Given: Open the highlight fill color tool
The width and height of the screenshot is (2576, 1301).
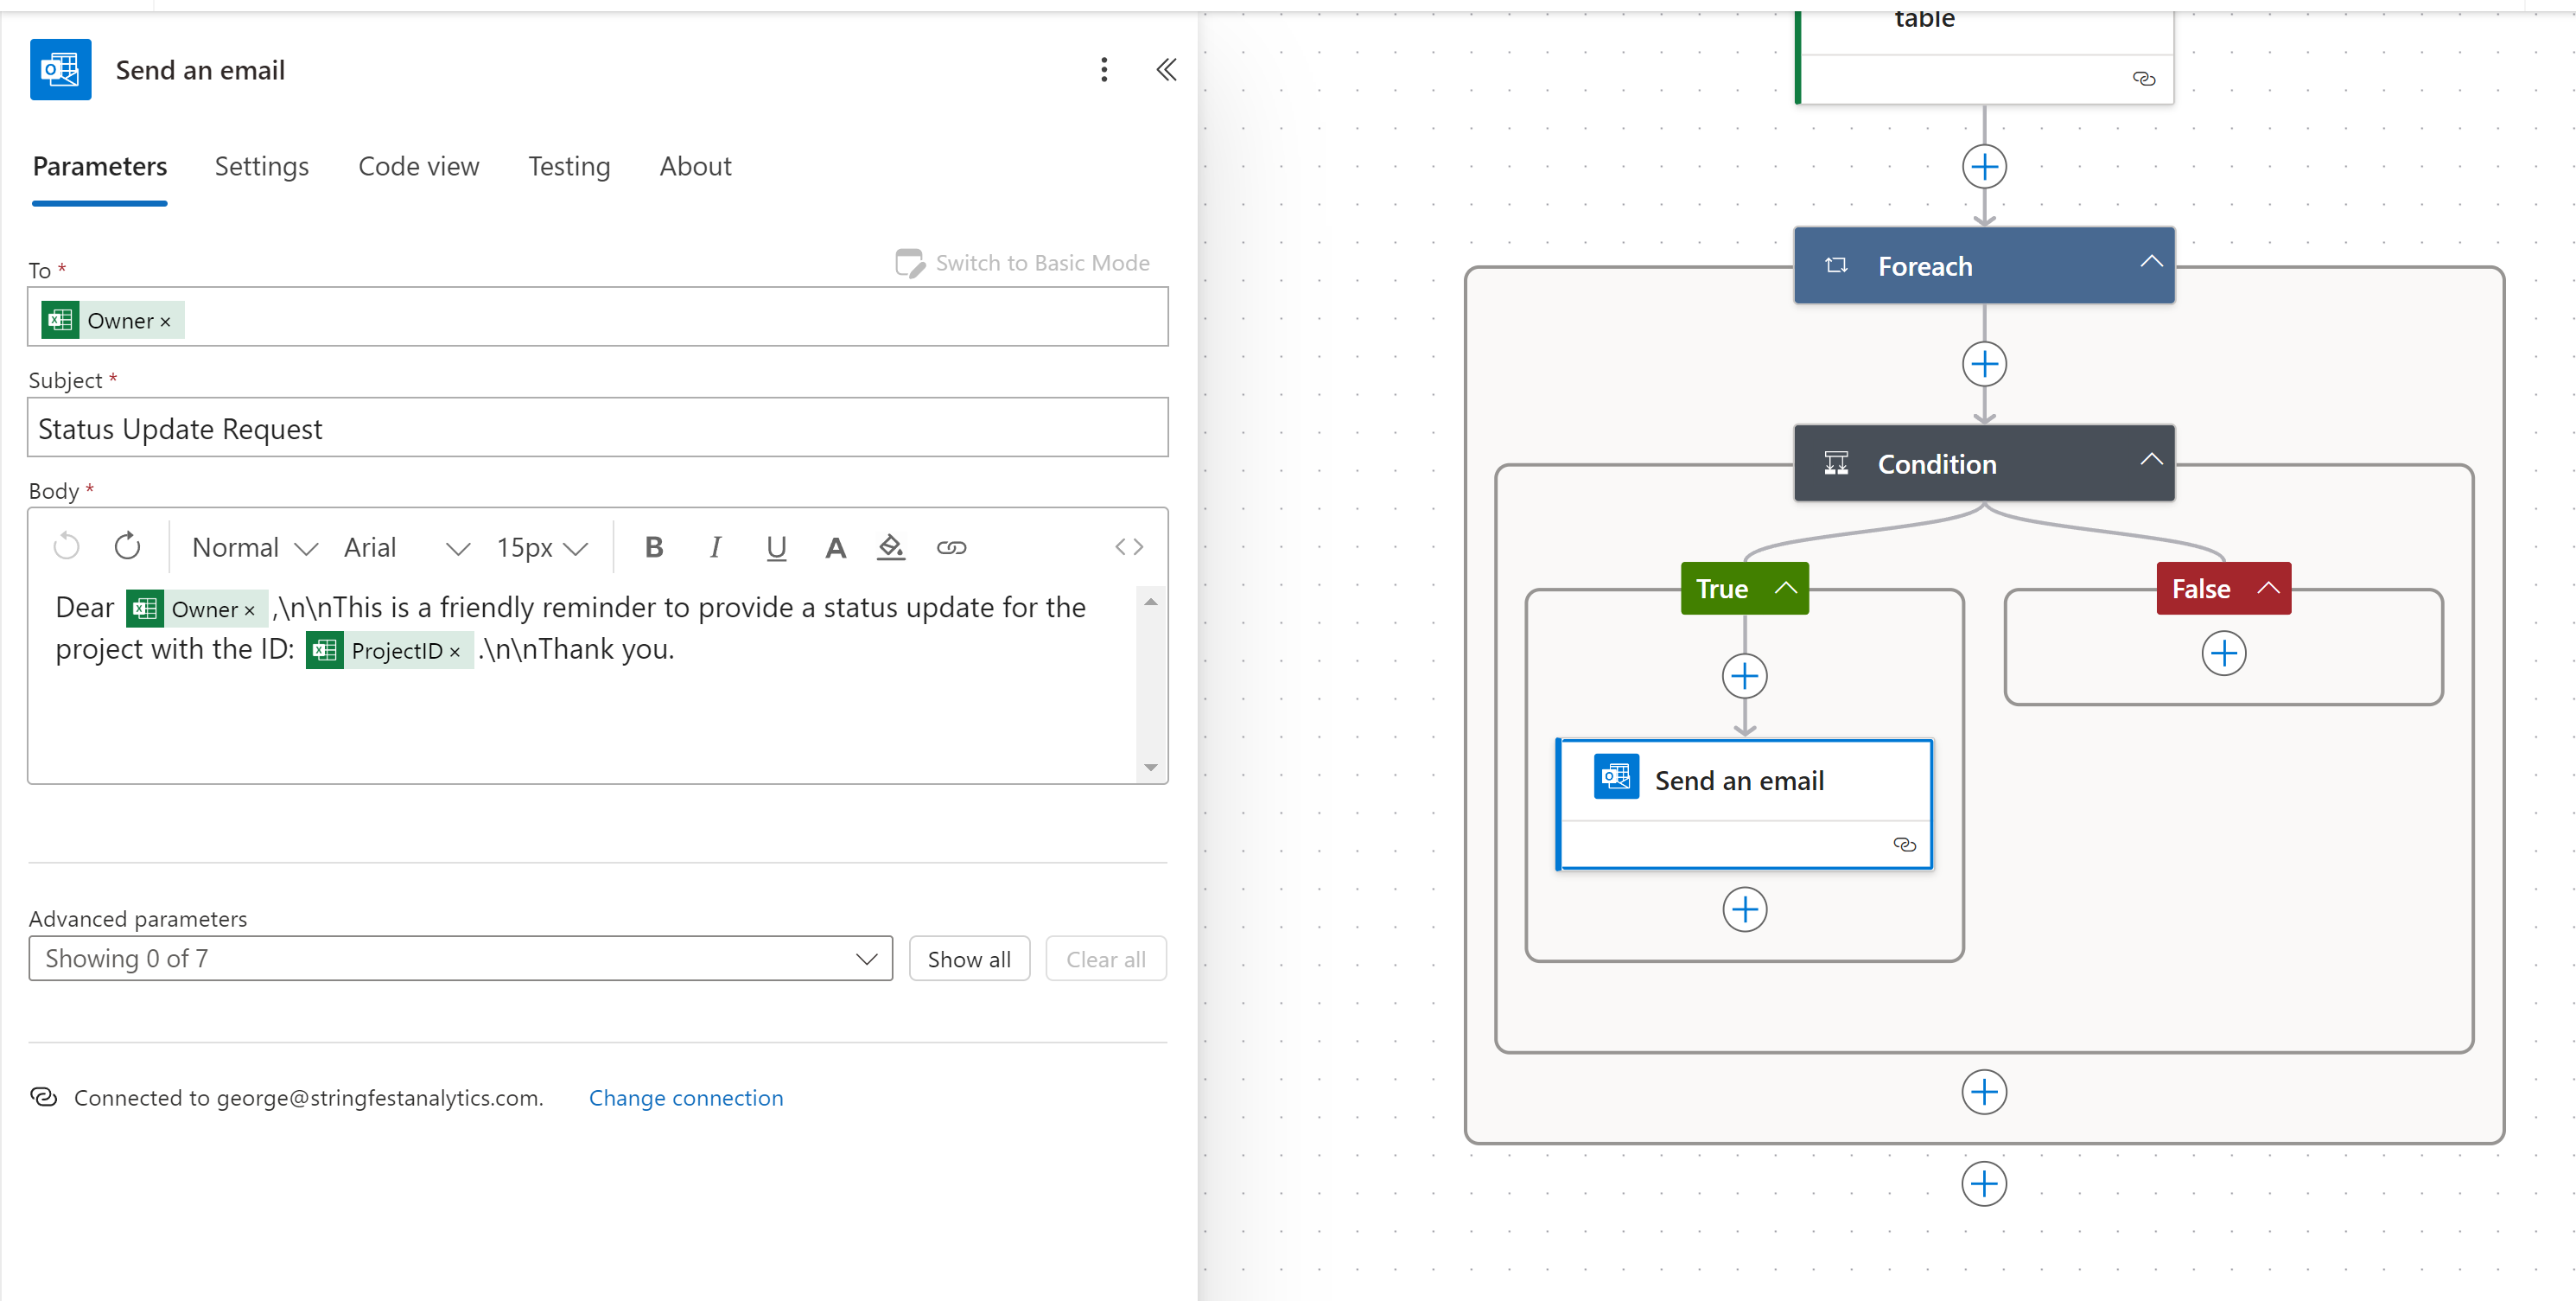Looking at the screenshot, I should click(890, 547).
